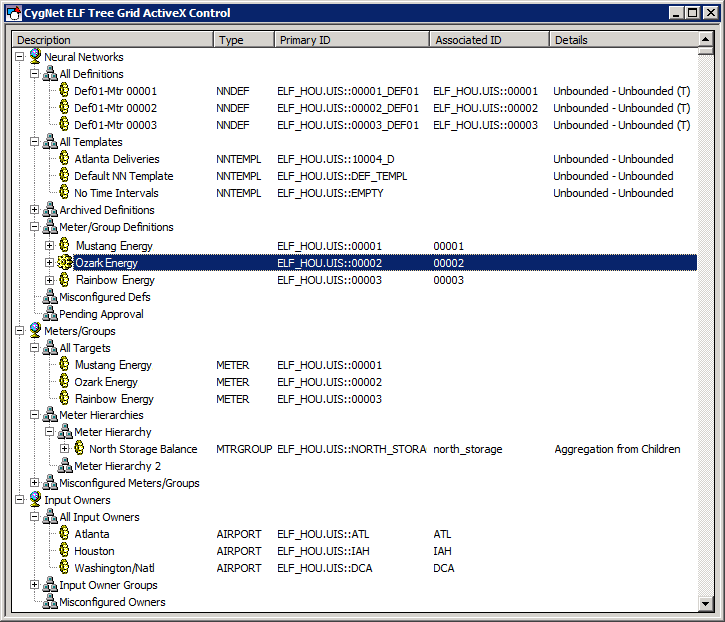This screenshot has height=622, width=725.
Task: Click the Def01-Mtr 00002 node icon
Action: coord(65,107)
